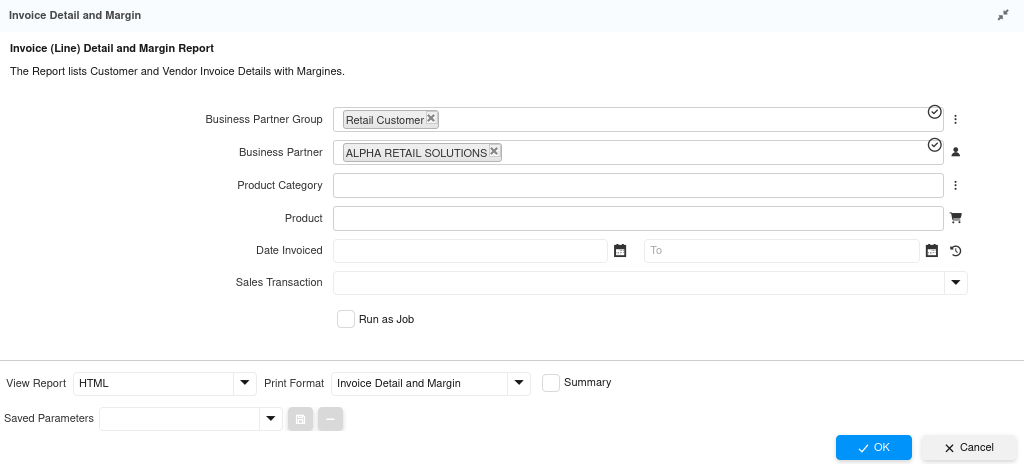Click the Sales Transaction label
Screen dimensions: 1024x468
(279, 283)
